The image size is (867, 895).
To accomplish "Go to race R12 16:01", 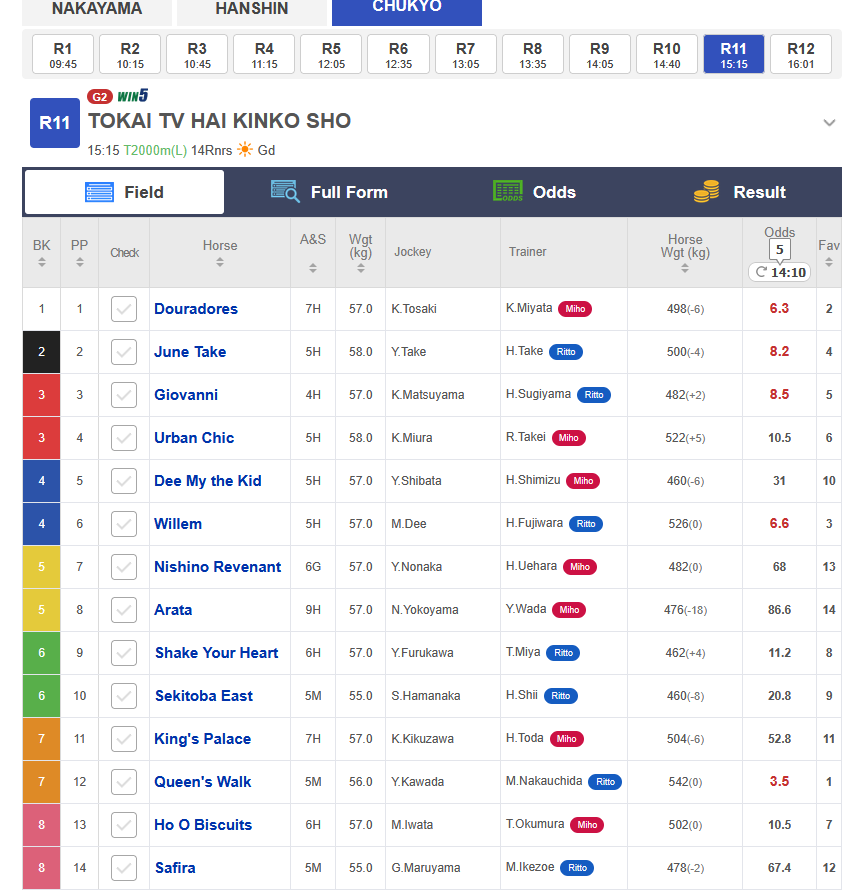I will 801,55.
